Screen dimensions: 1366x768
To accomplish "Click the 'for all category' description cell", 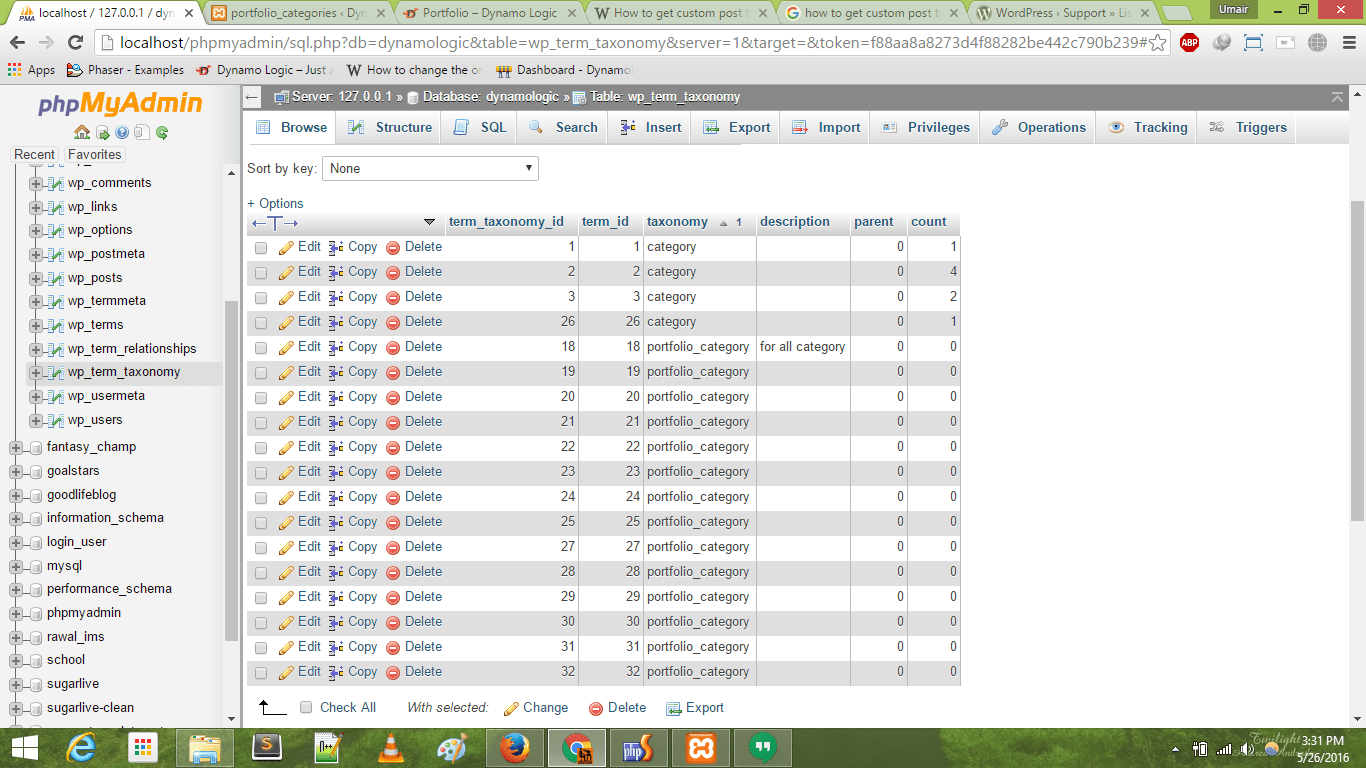I will [x=803, y=347].
